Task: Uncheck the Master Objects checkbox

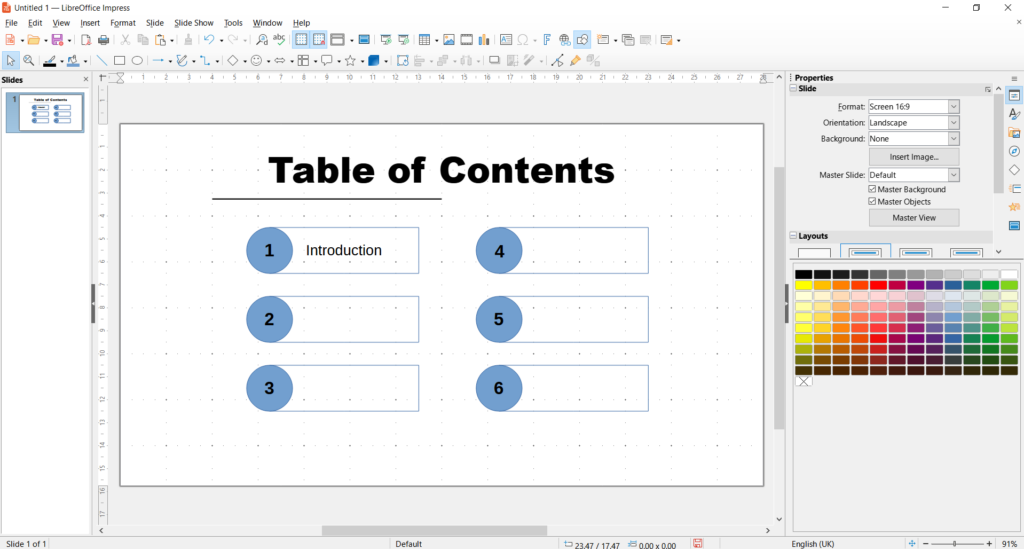Action: coord(873,202)
